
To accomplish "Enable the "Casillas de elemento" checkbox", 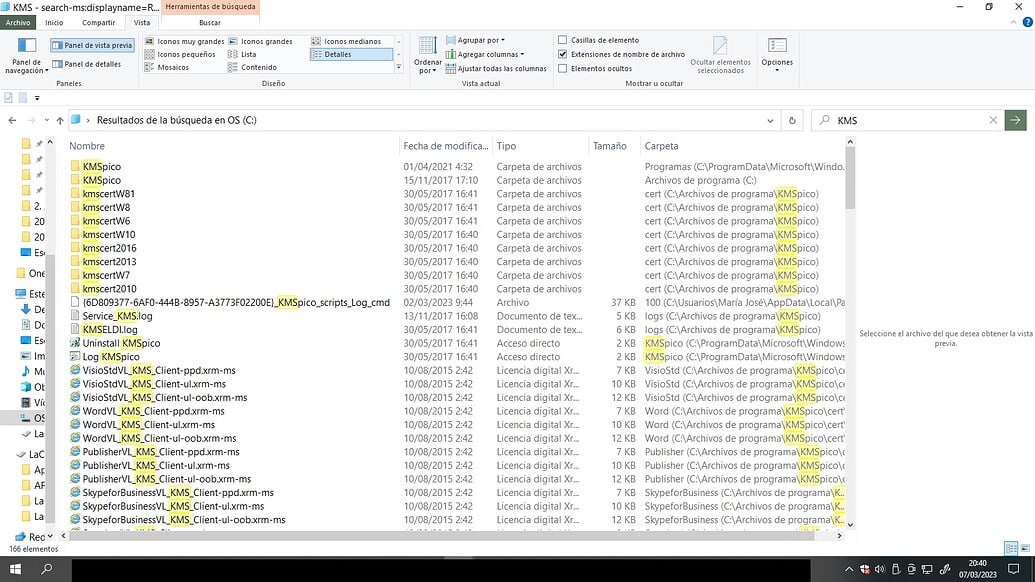I will click(x=565, y=40).
